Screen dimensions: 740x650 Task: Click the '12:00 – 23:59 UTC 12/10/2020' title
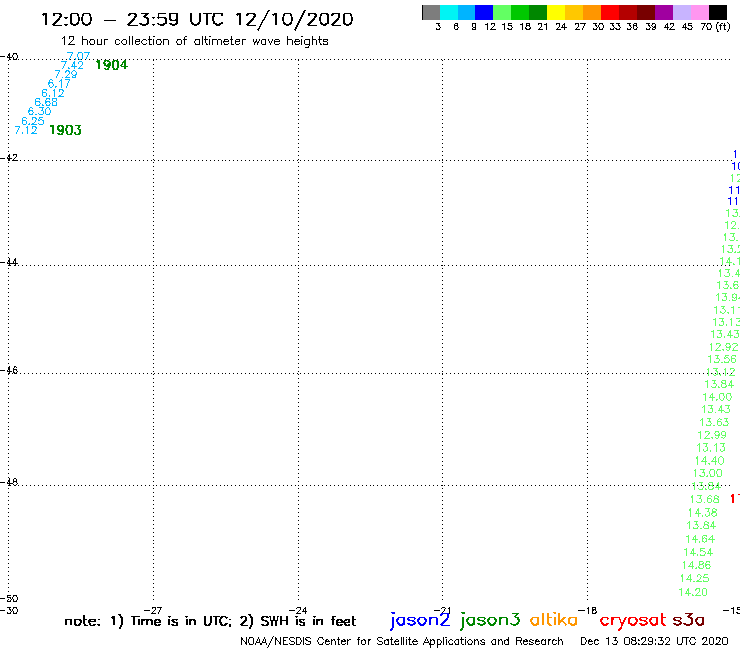pos(197,20)
